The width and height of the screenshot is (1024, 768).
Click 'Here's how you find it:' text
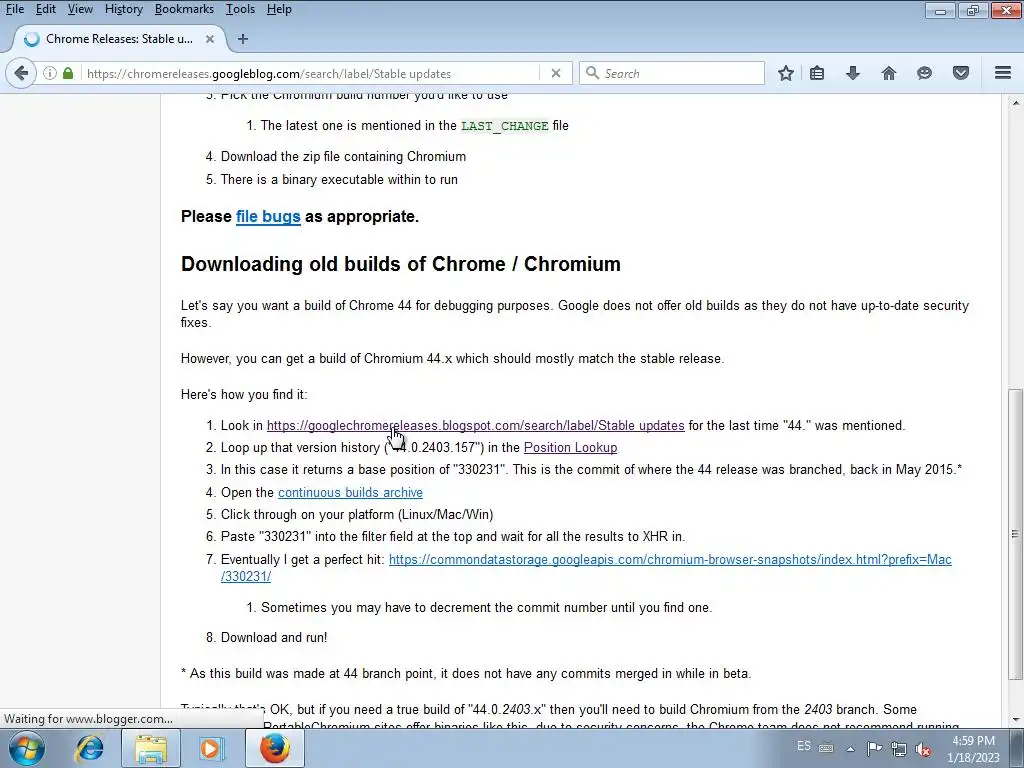point(244,394)
